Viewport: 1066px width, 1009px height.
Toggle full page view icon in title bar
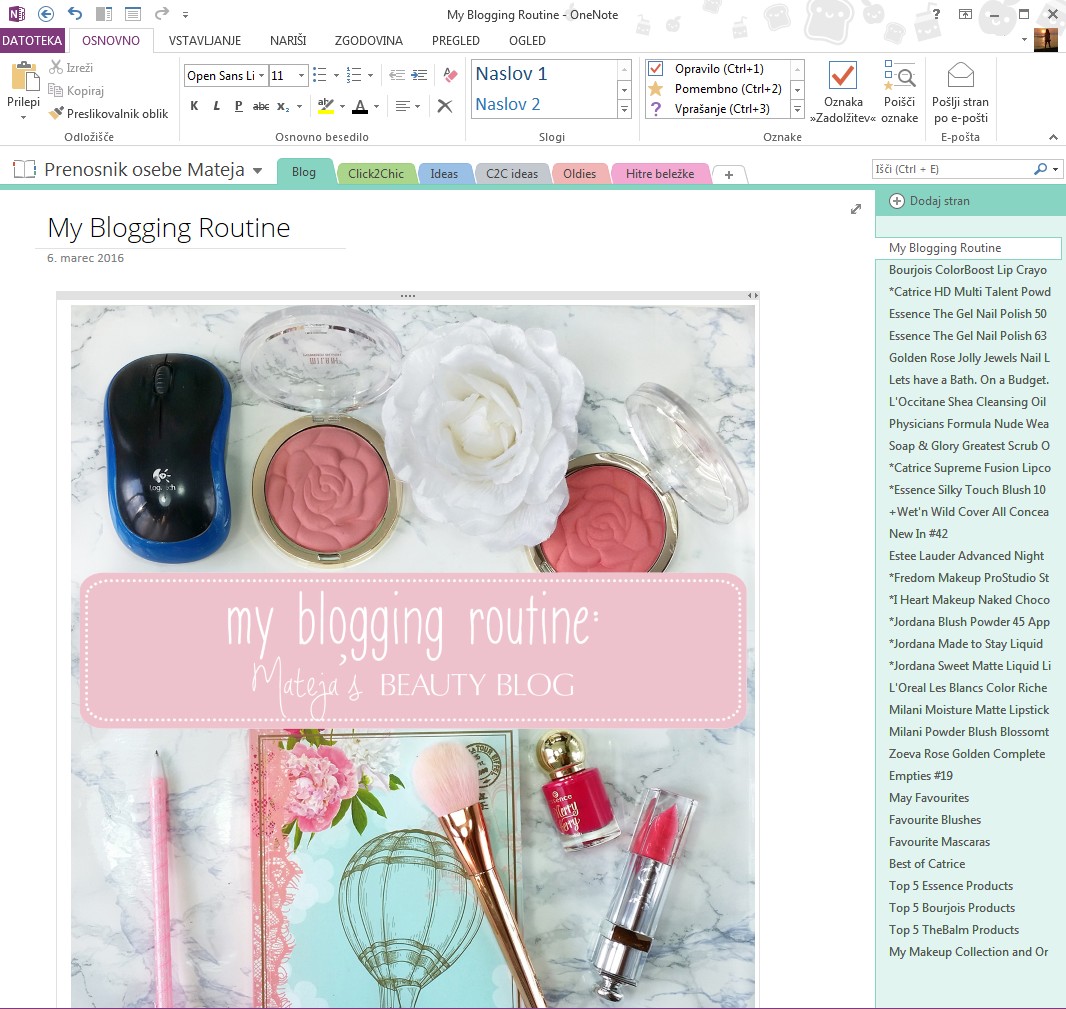point(133,14)
